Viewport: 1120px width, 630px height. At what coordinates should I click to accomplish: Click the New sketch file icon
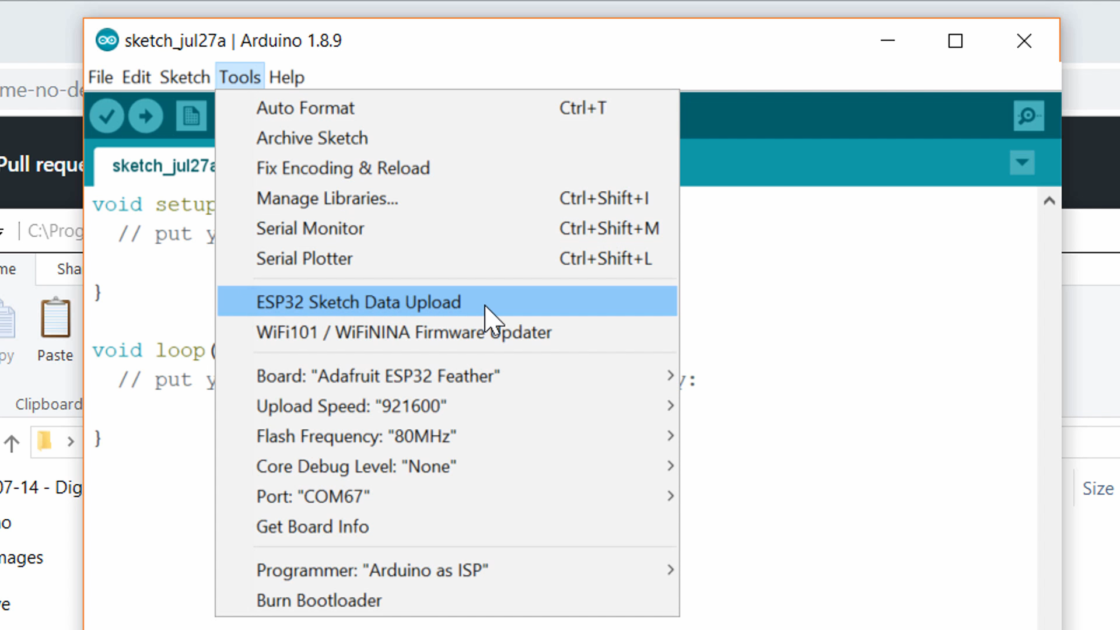(191, 117)
